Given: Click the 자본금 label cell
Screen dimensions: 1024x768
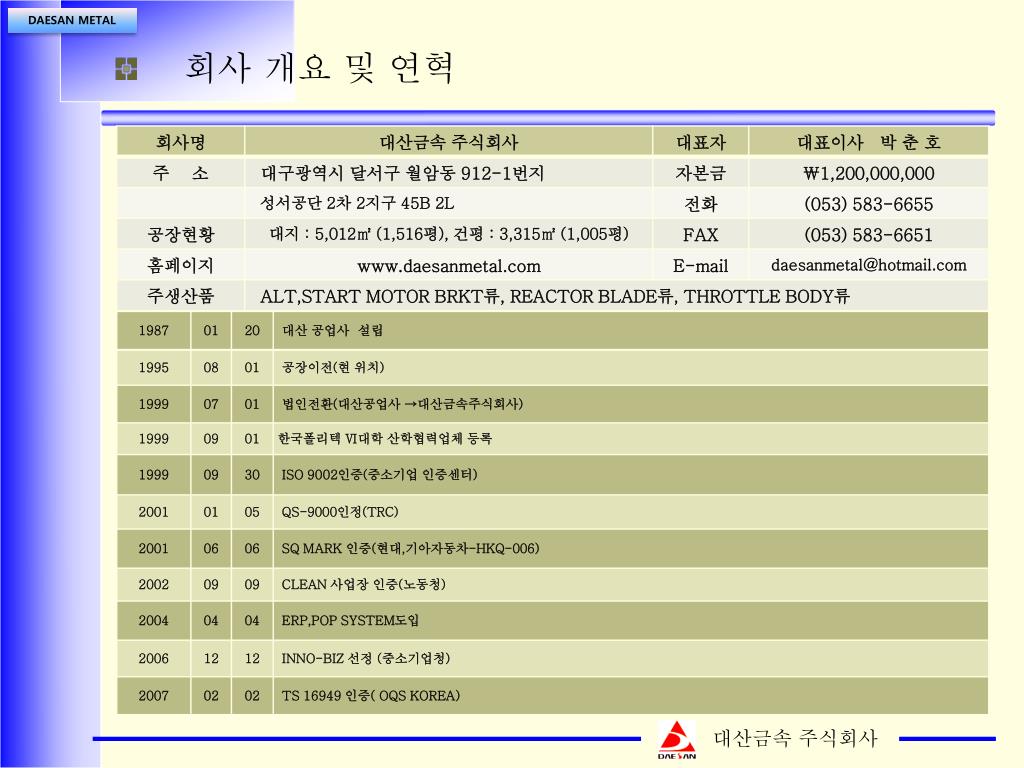Looking at the screenshot, I should pyautogui.click(x=701, y=173).
